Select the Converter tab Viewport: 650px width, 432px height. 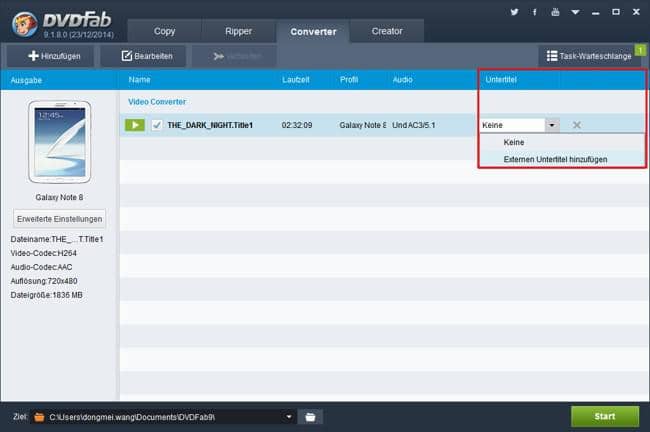pos(313,31)
